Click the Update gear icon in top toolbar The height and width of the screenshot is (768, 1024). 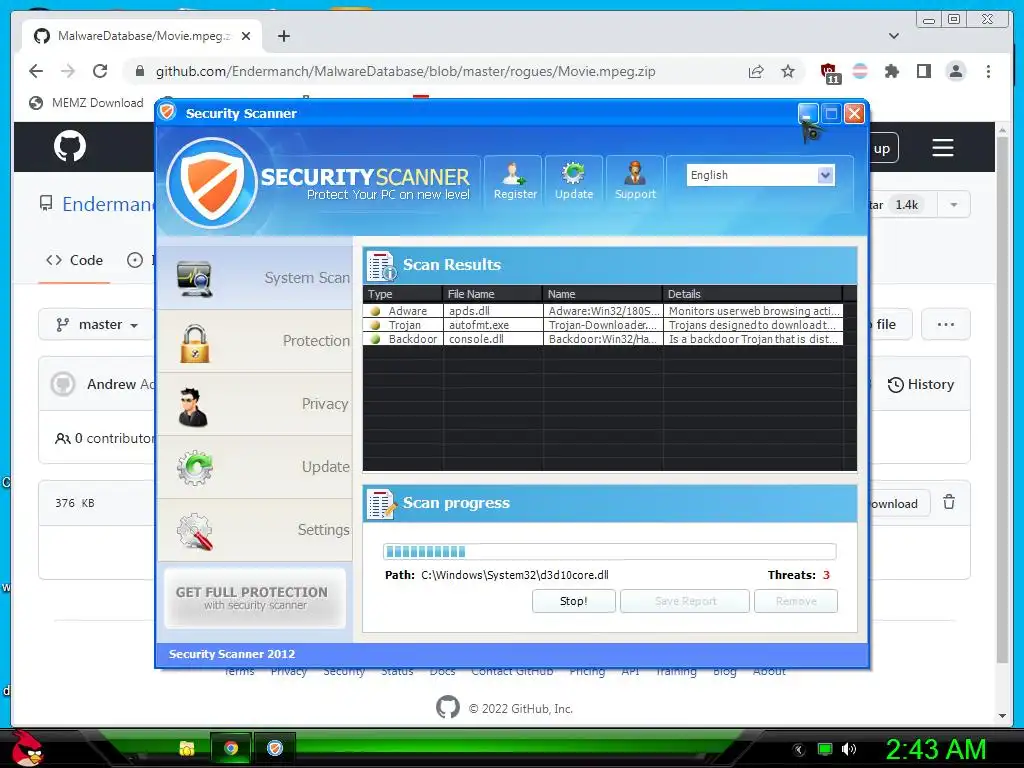[573, 173]
